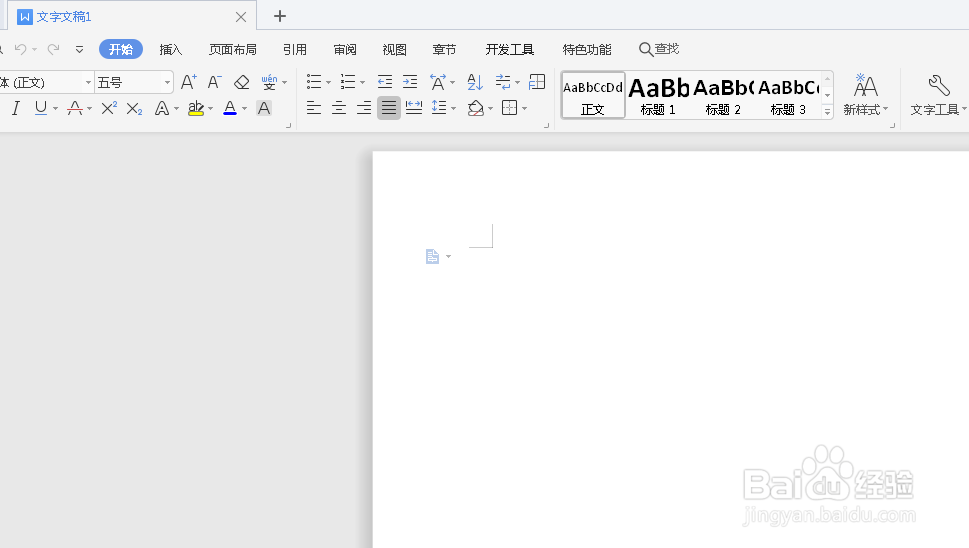Viewport: 969px width, 548px height.
Task: Decrease font size with A- icon
Action: [x=214, y=82]
